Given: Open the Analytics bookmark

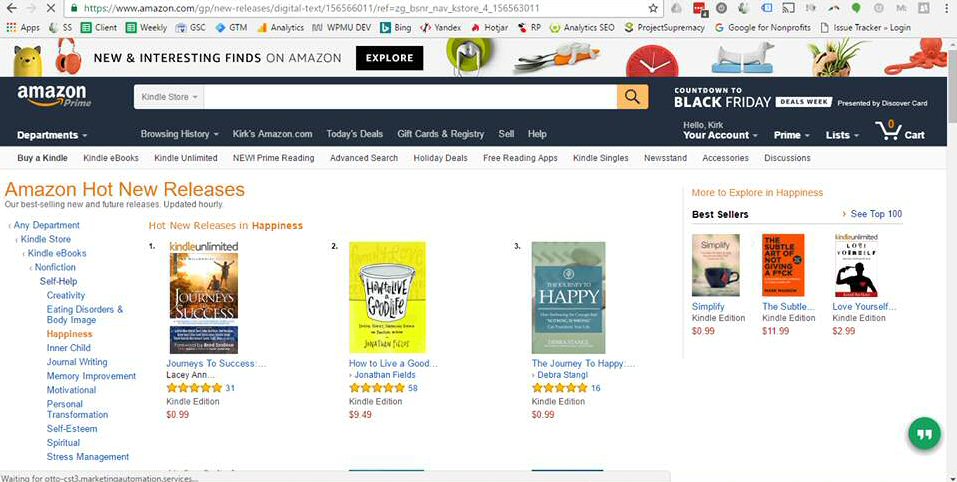Looking at the screenshot, I should pos(280,27).
